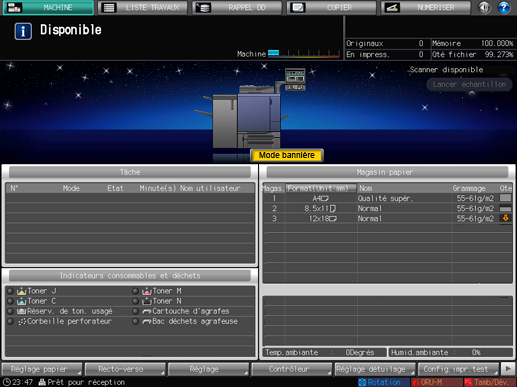Click the right arrow for more buttons
This screenshot has width=517, height=387.
coord(508,369)
